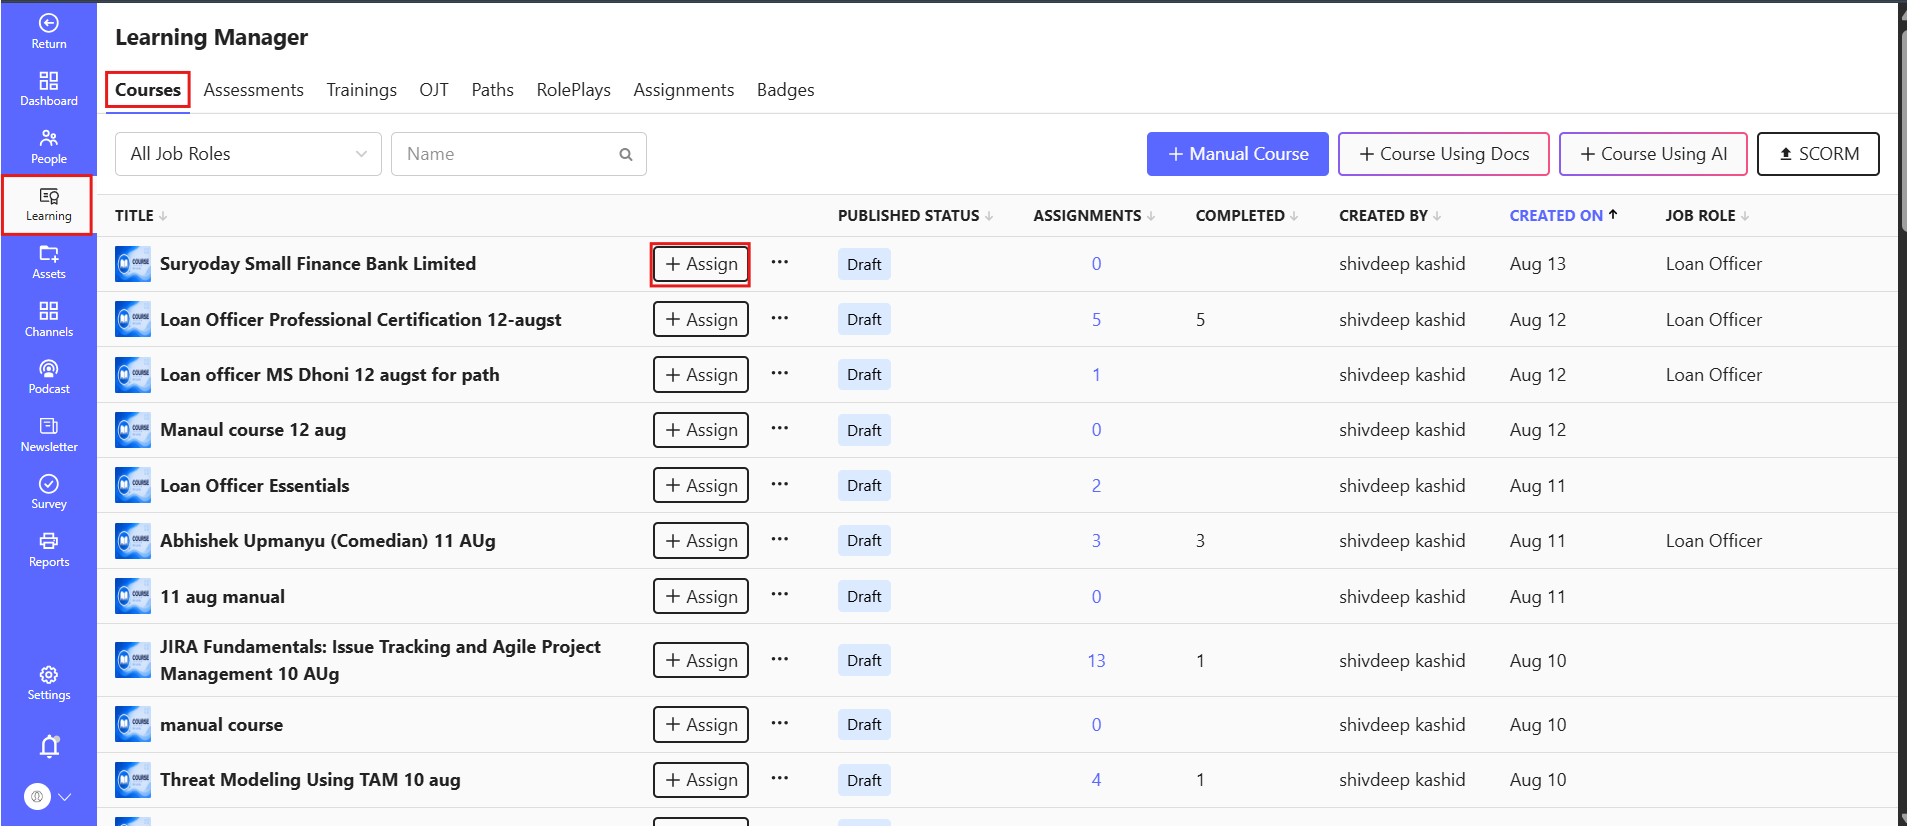Viewport: 1907px width, 826px height.
Task: Sort by Created On column
Action: 1564,216
